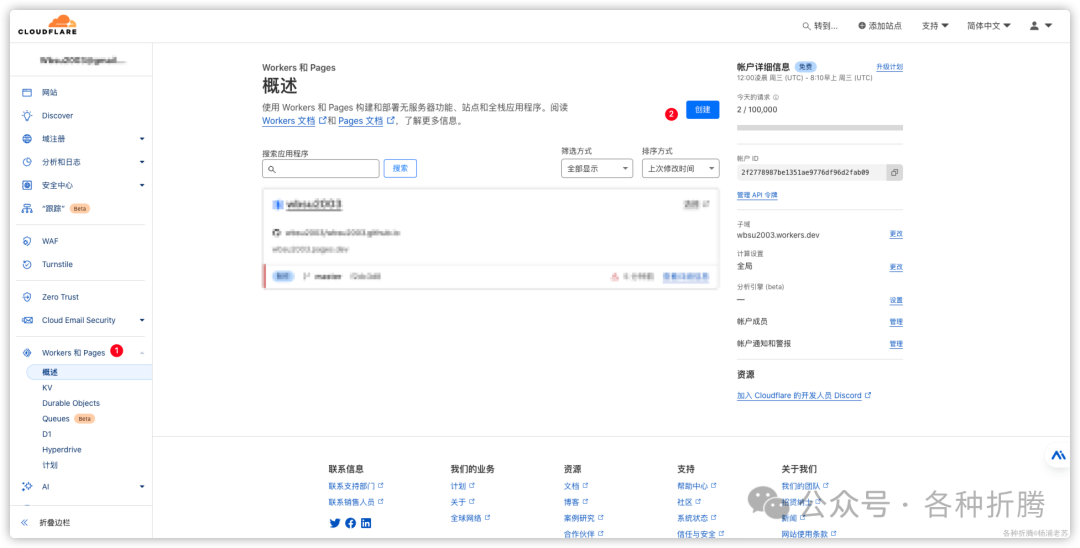The image size is (1080, 548).
Task: Expand the 分析和日志 sidebar section
Action: click(x=142, y=162)
